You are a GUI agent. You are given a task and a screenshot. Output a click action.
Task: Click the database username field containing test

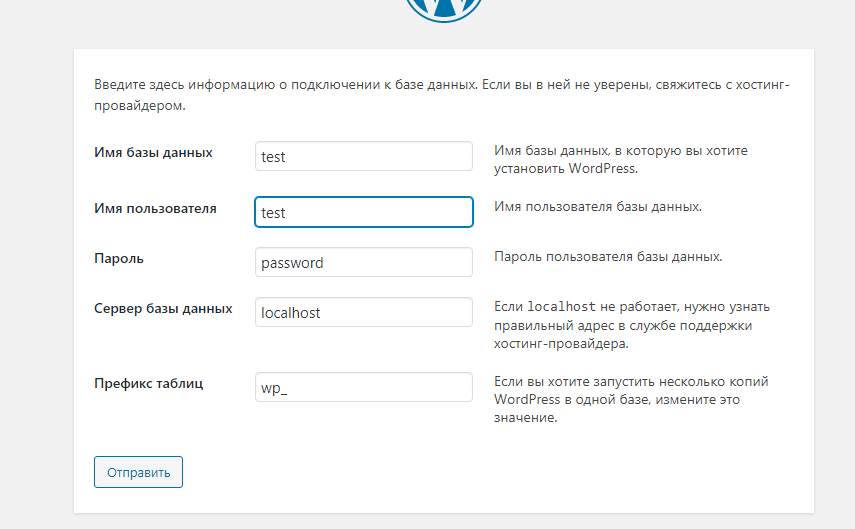pyautogui.click(x=364, y=212)
